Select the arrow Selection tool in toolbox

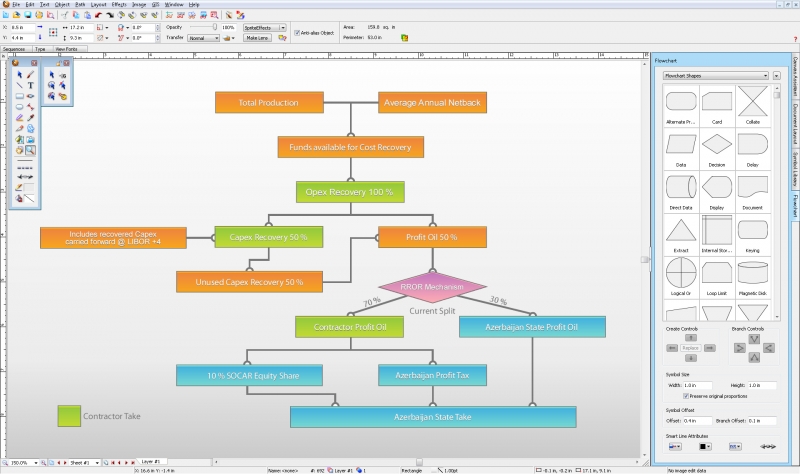[x=20, y=74]
